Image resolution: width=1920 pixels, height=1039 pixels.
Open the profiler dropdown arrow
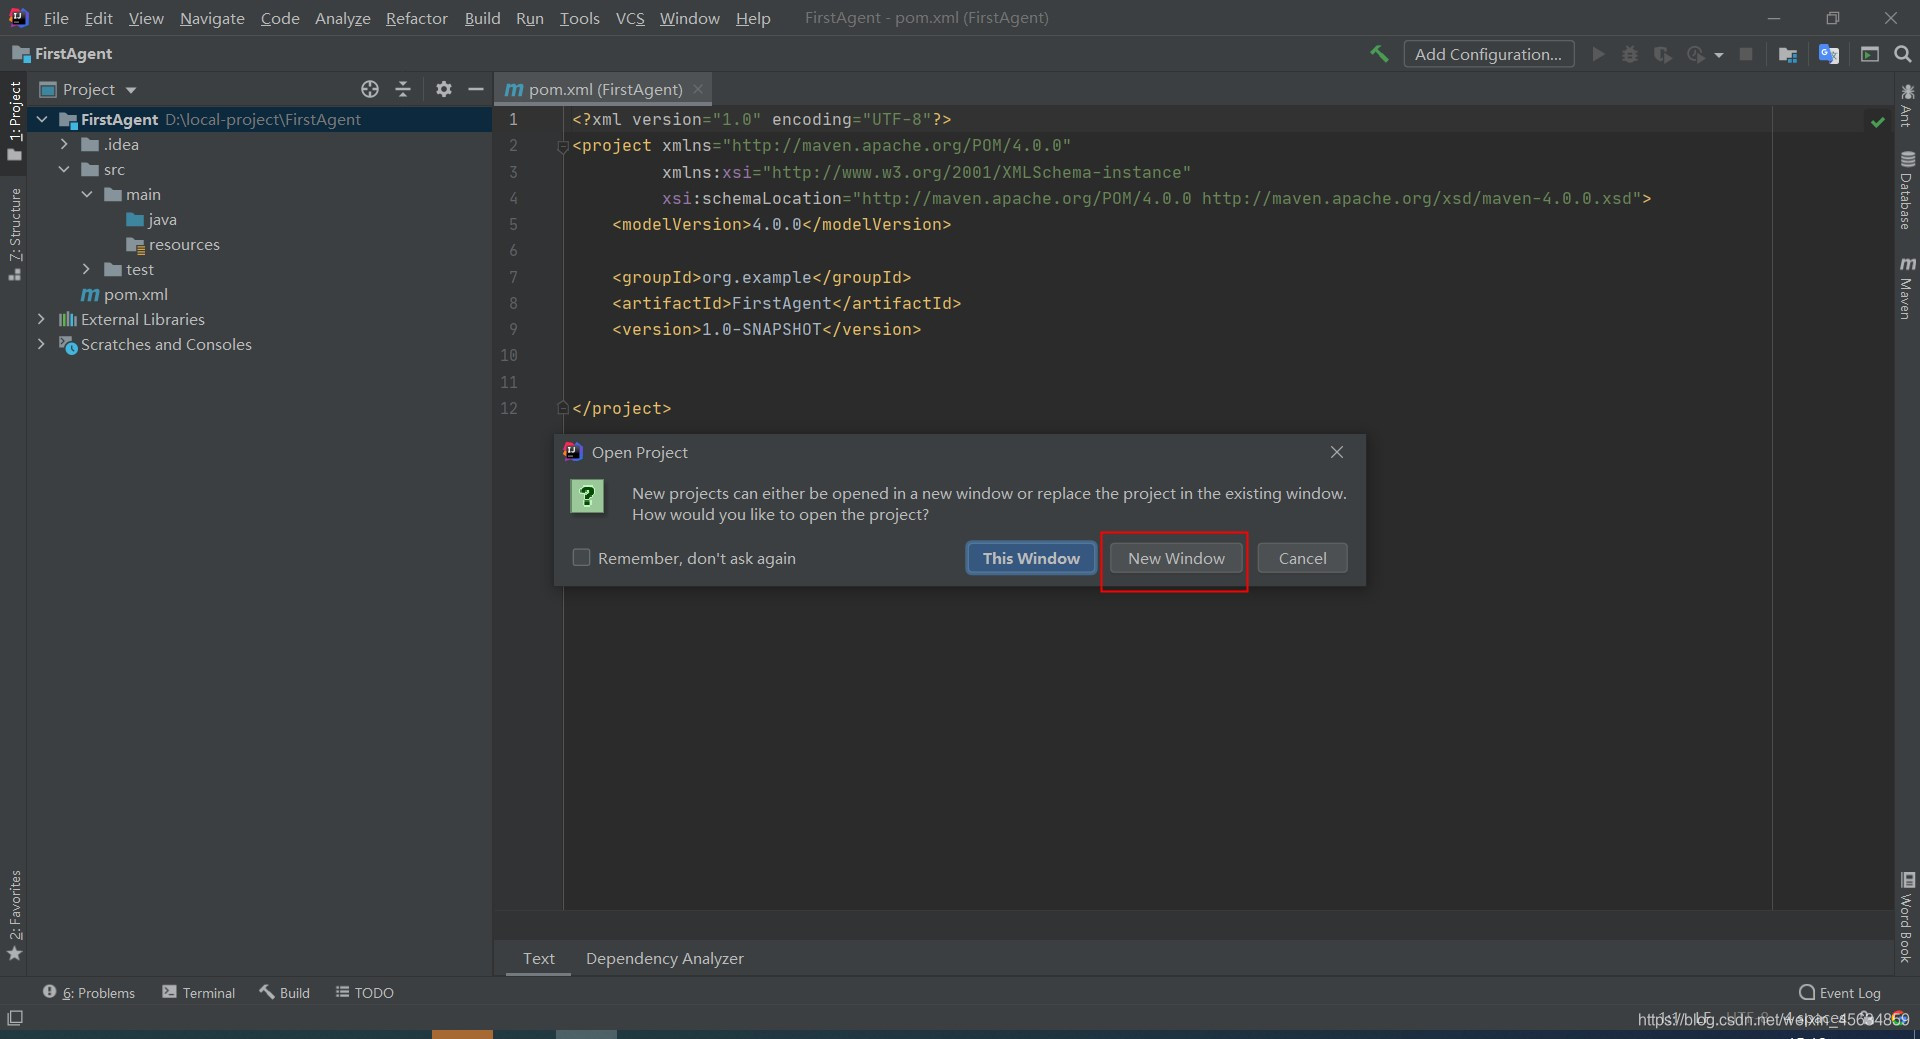click(1719, 55)
